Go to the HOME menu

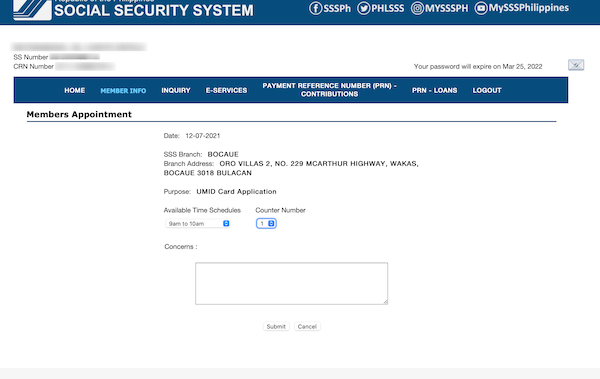(x=75, y=90)
